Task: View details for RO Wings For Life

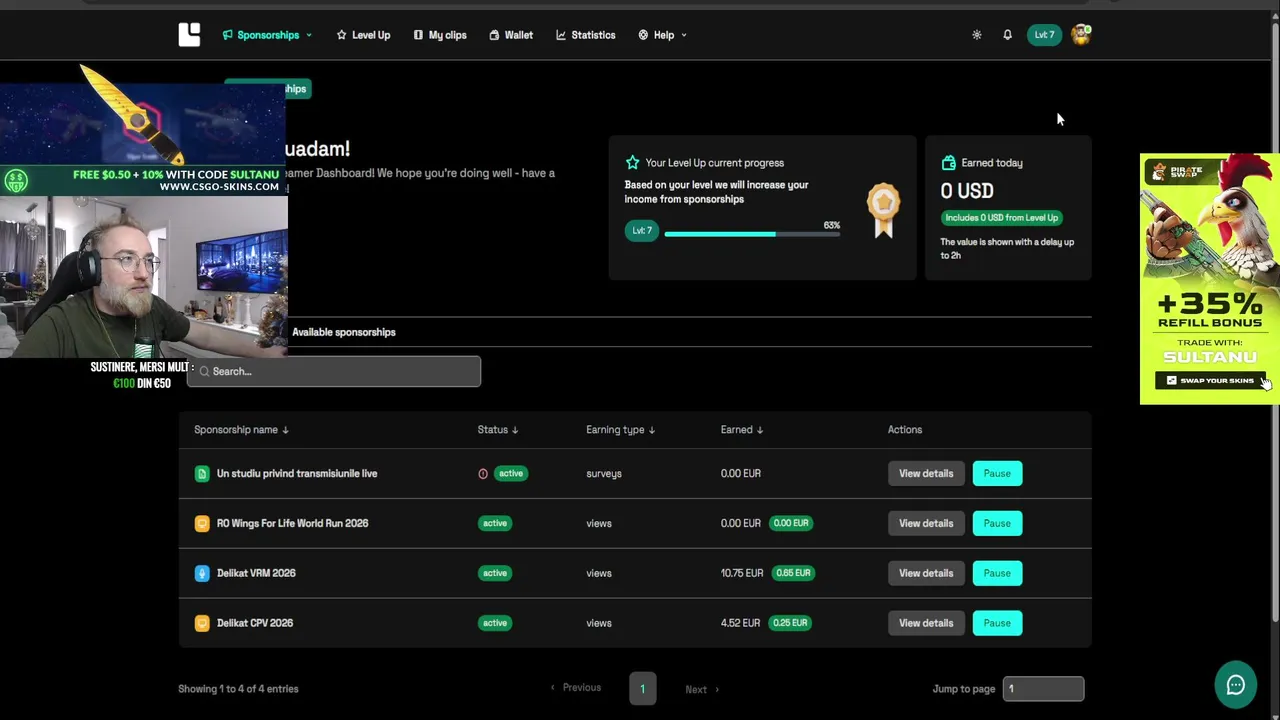Action: pyautogui.click(x=926, y=523)
